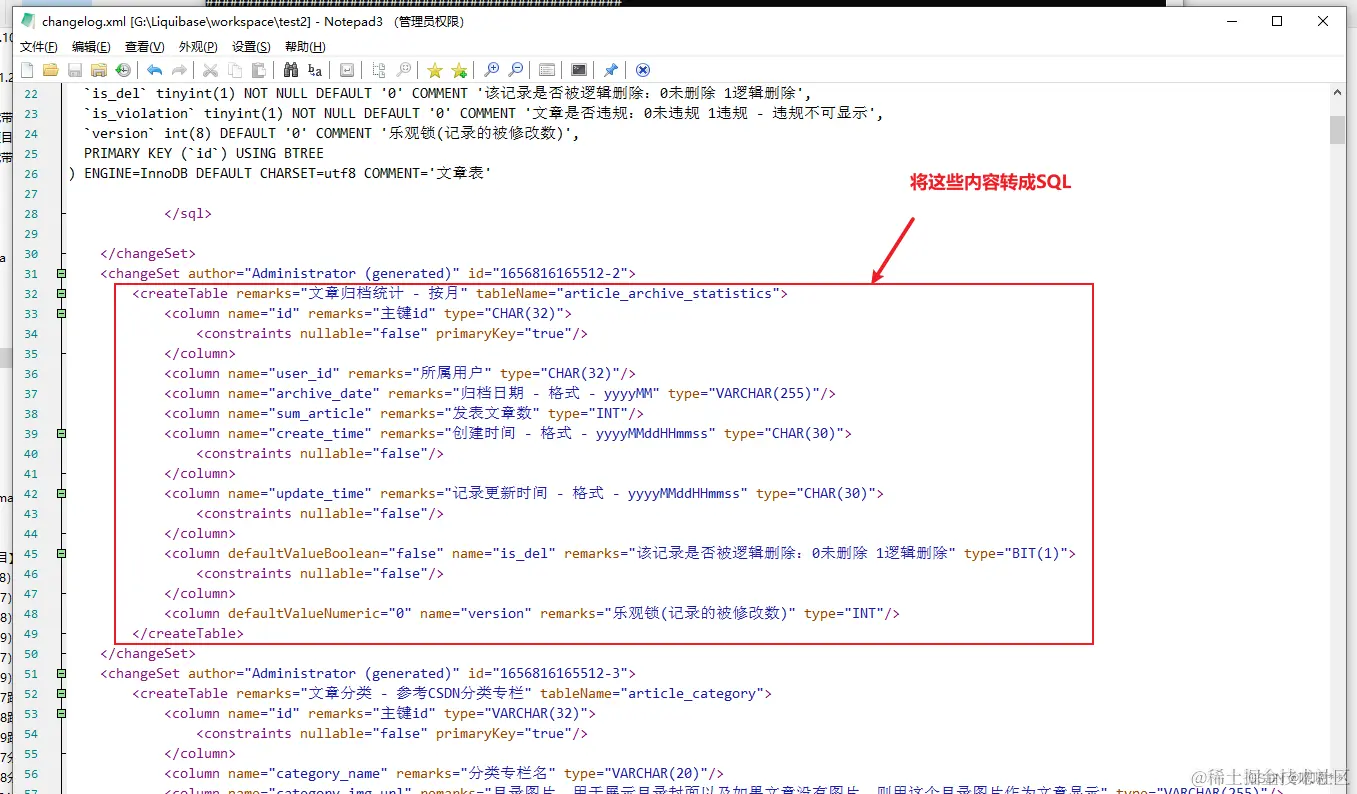Viewport: 1357px width, 794px height.
Task: Click the Notepad3 title bar app icon
Action: (29, 21)
